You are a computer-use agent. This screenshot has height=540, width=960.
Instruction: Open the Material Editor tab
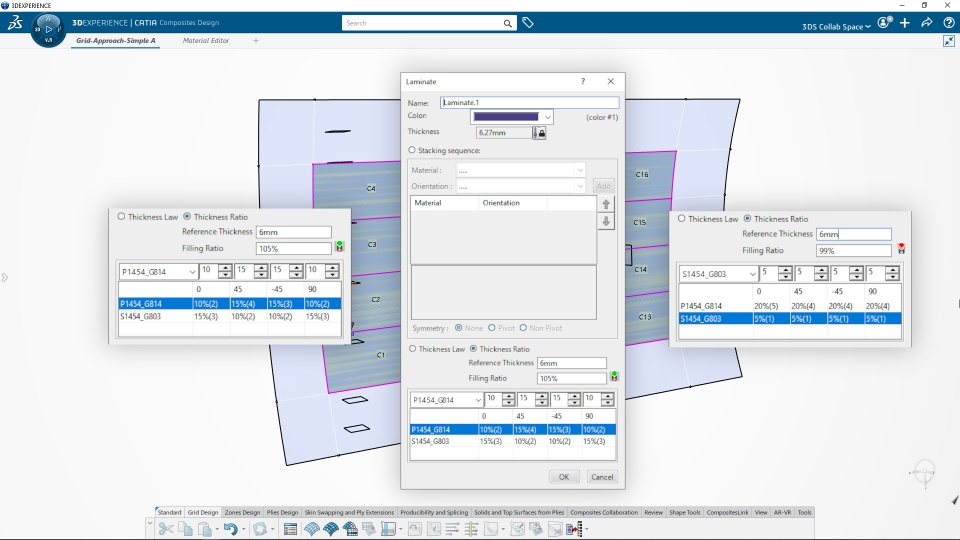click(x=206, y=40)
